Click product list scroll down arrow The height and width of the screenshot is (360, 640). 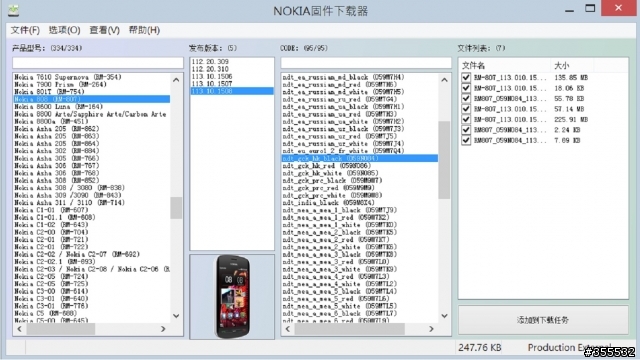[x=176, y=316]
